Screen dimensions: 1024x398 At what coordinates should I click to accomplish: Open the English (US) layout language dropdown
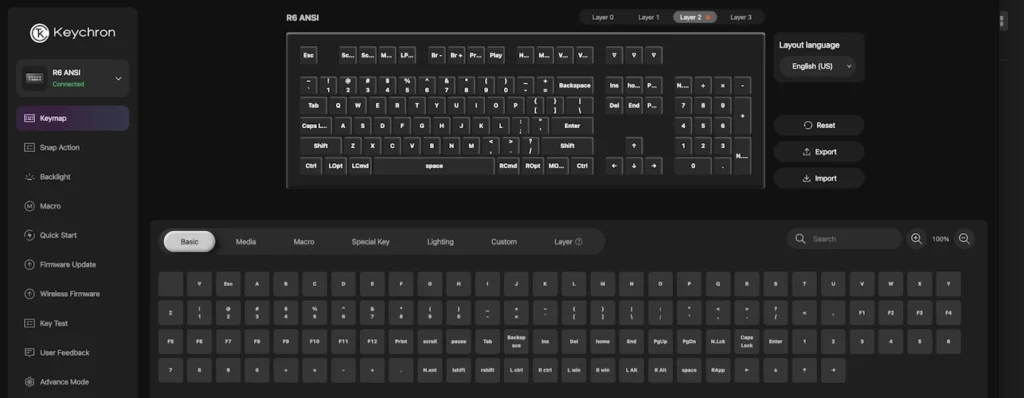click(x=818, y=66)
